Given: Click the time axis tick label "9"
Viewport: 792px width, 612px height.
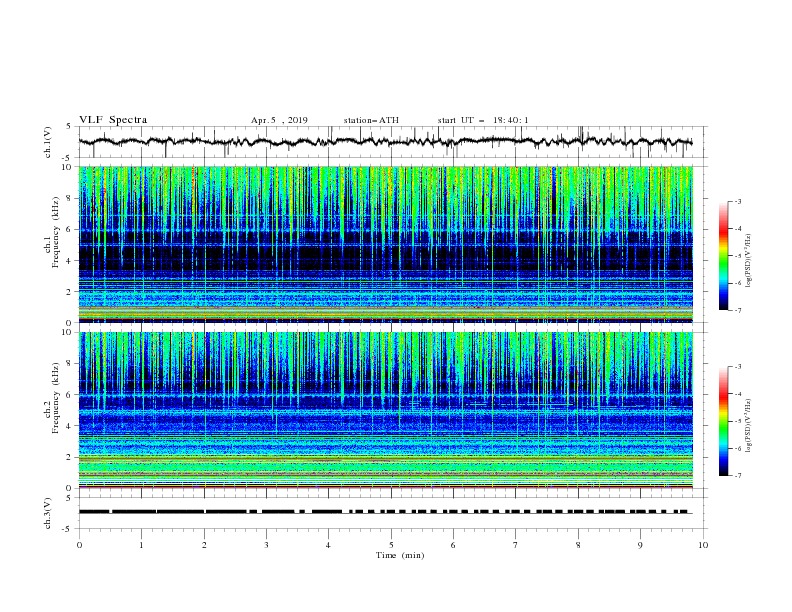Looking at the screenshot, I should coord(640,545).
